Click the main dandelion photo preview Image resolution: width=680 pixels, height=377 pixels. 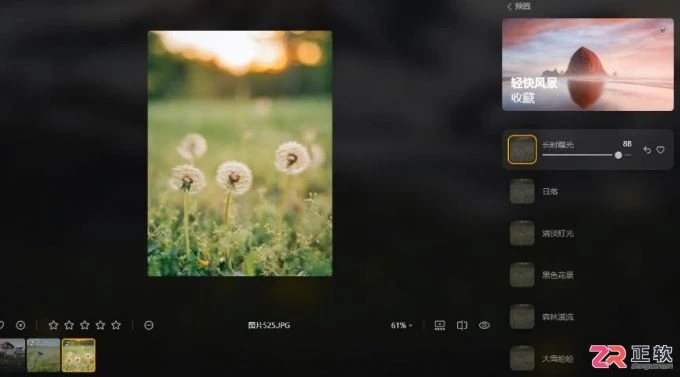[x=240, y=153]
